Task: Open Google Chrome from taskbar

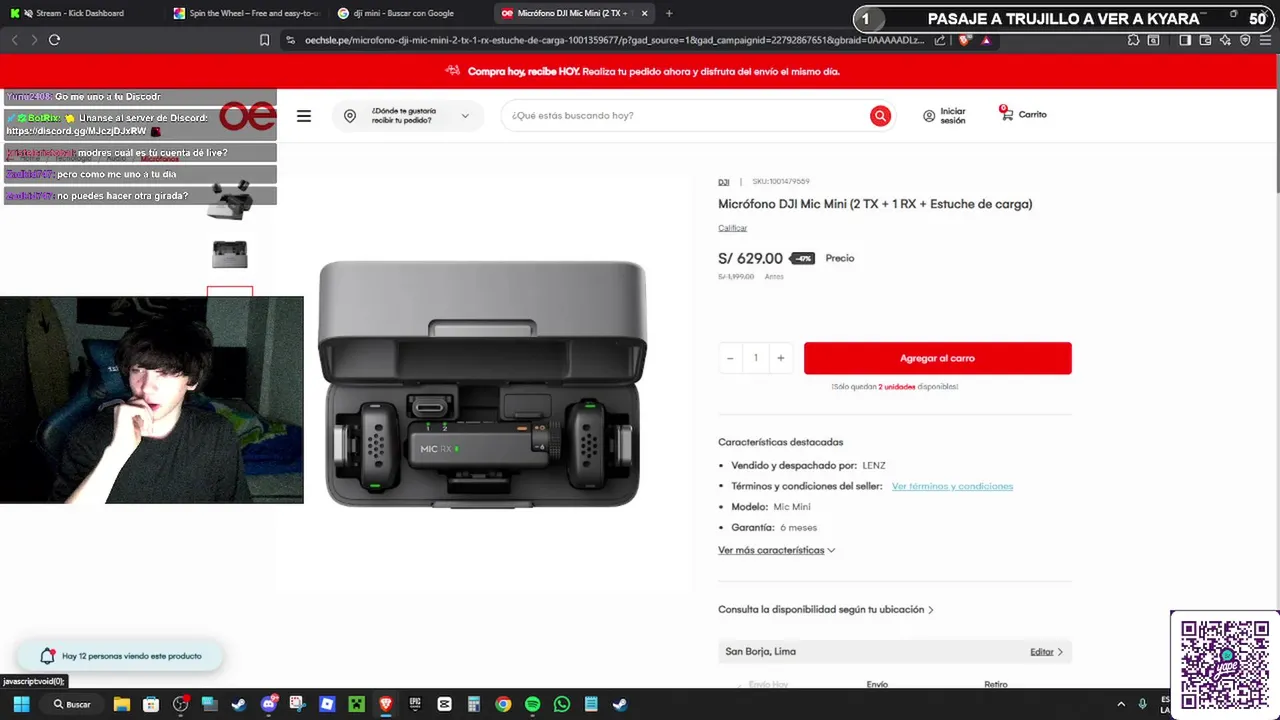Action: (x=503, y=704)
